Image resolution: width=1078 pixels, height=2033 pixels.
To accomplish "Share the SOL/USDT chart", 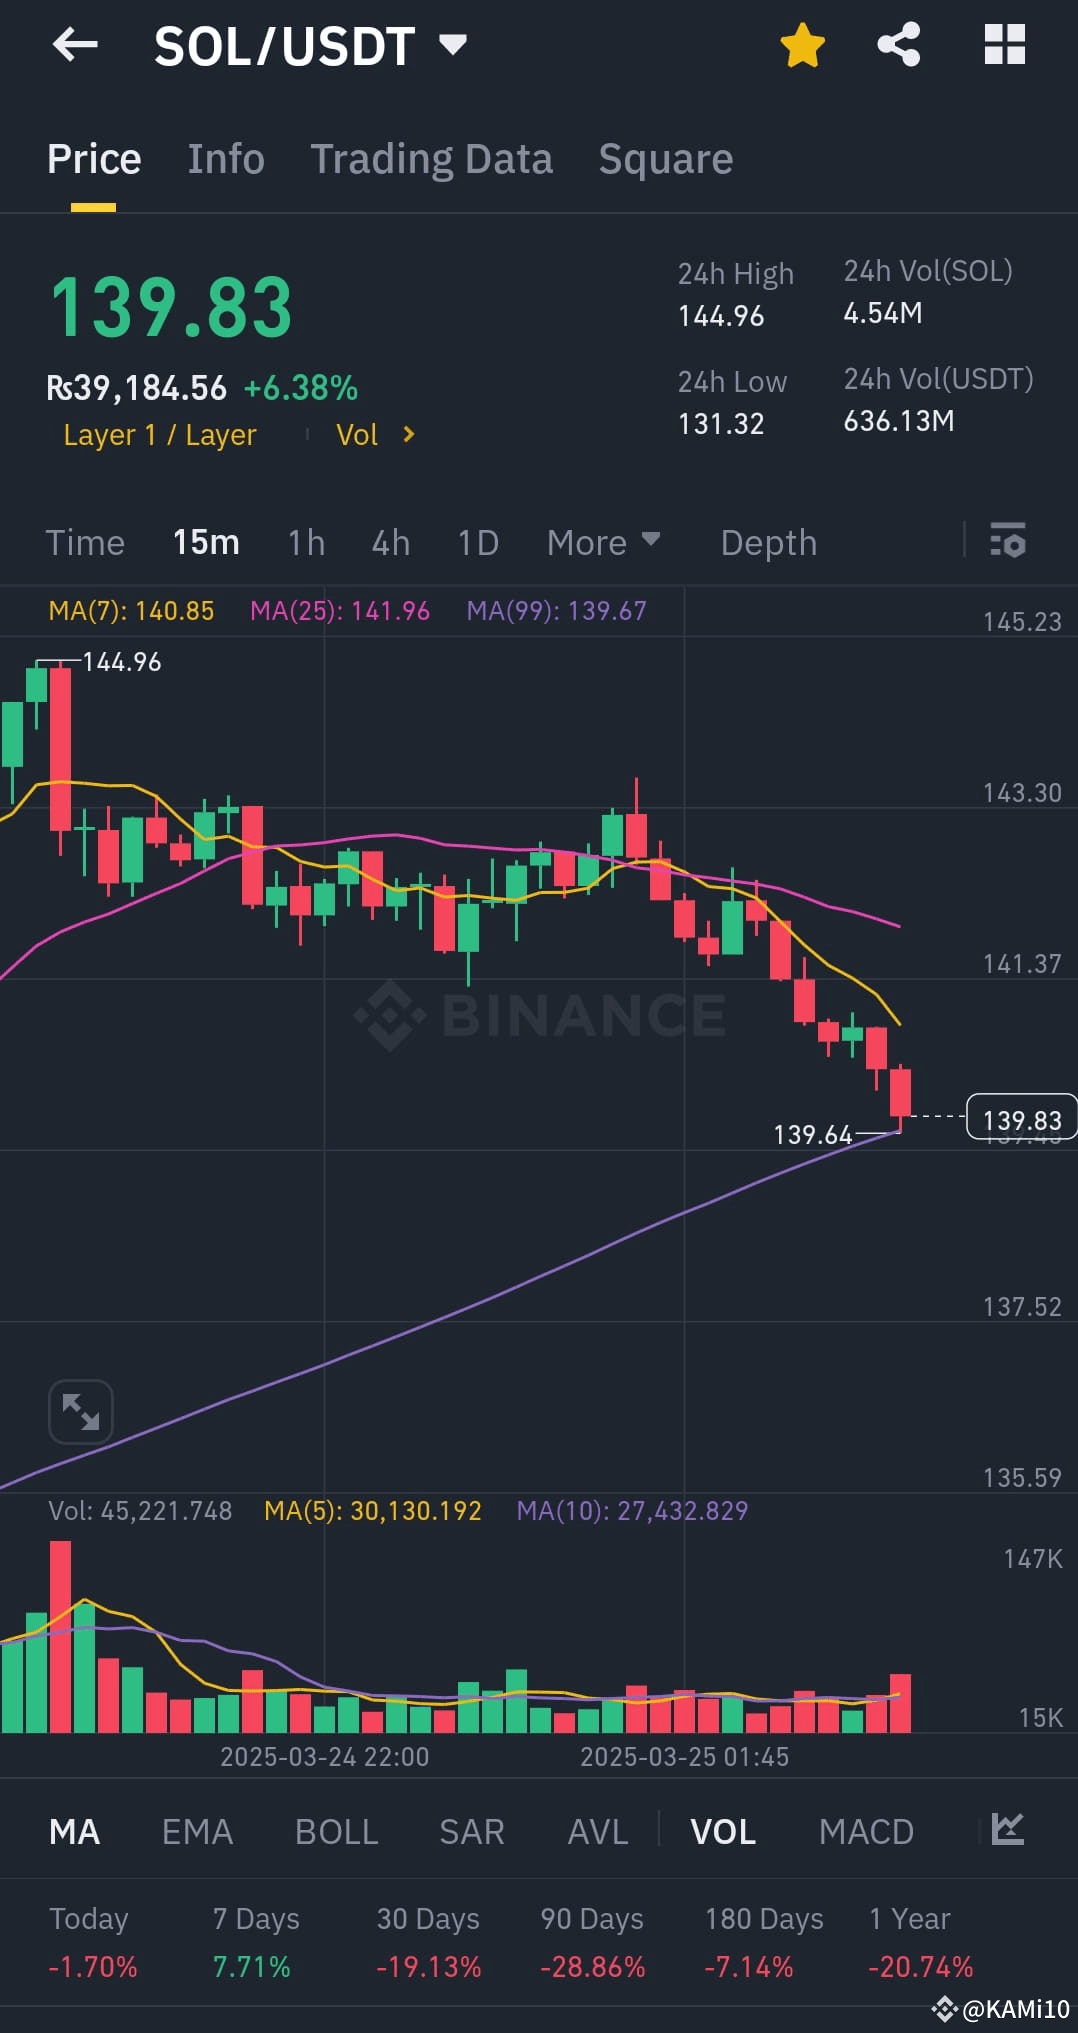I will pyautogui.click(x=897, y=45).
